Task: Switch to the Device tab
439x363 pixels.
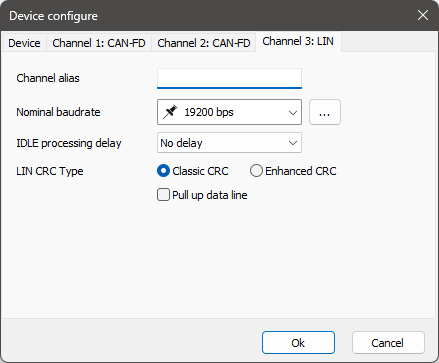Action: pyautogui.click(x=24, y=43)
